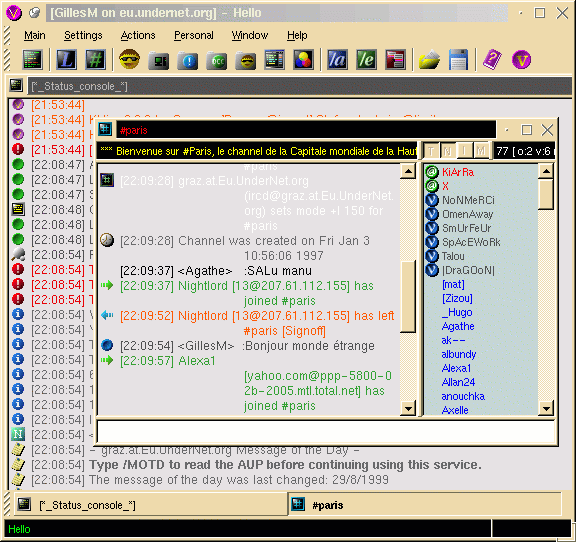The height and width of the screenshot is (542, 576).
Task: Click the #paris window title icon
Action: [x=105, y=129]
